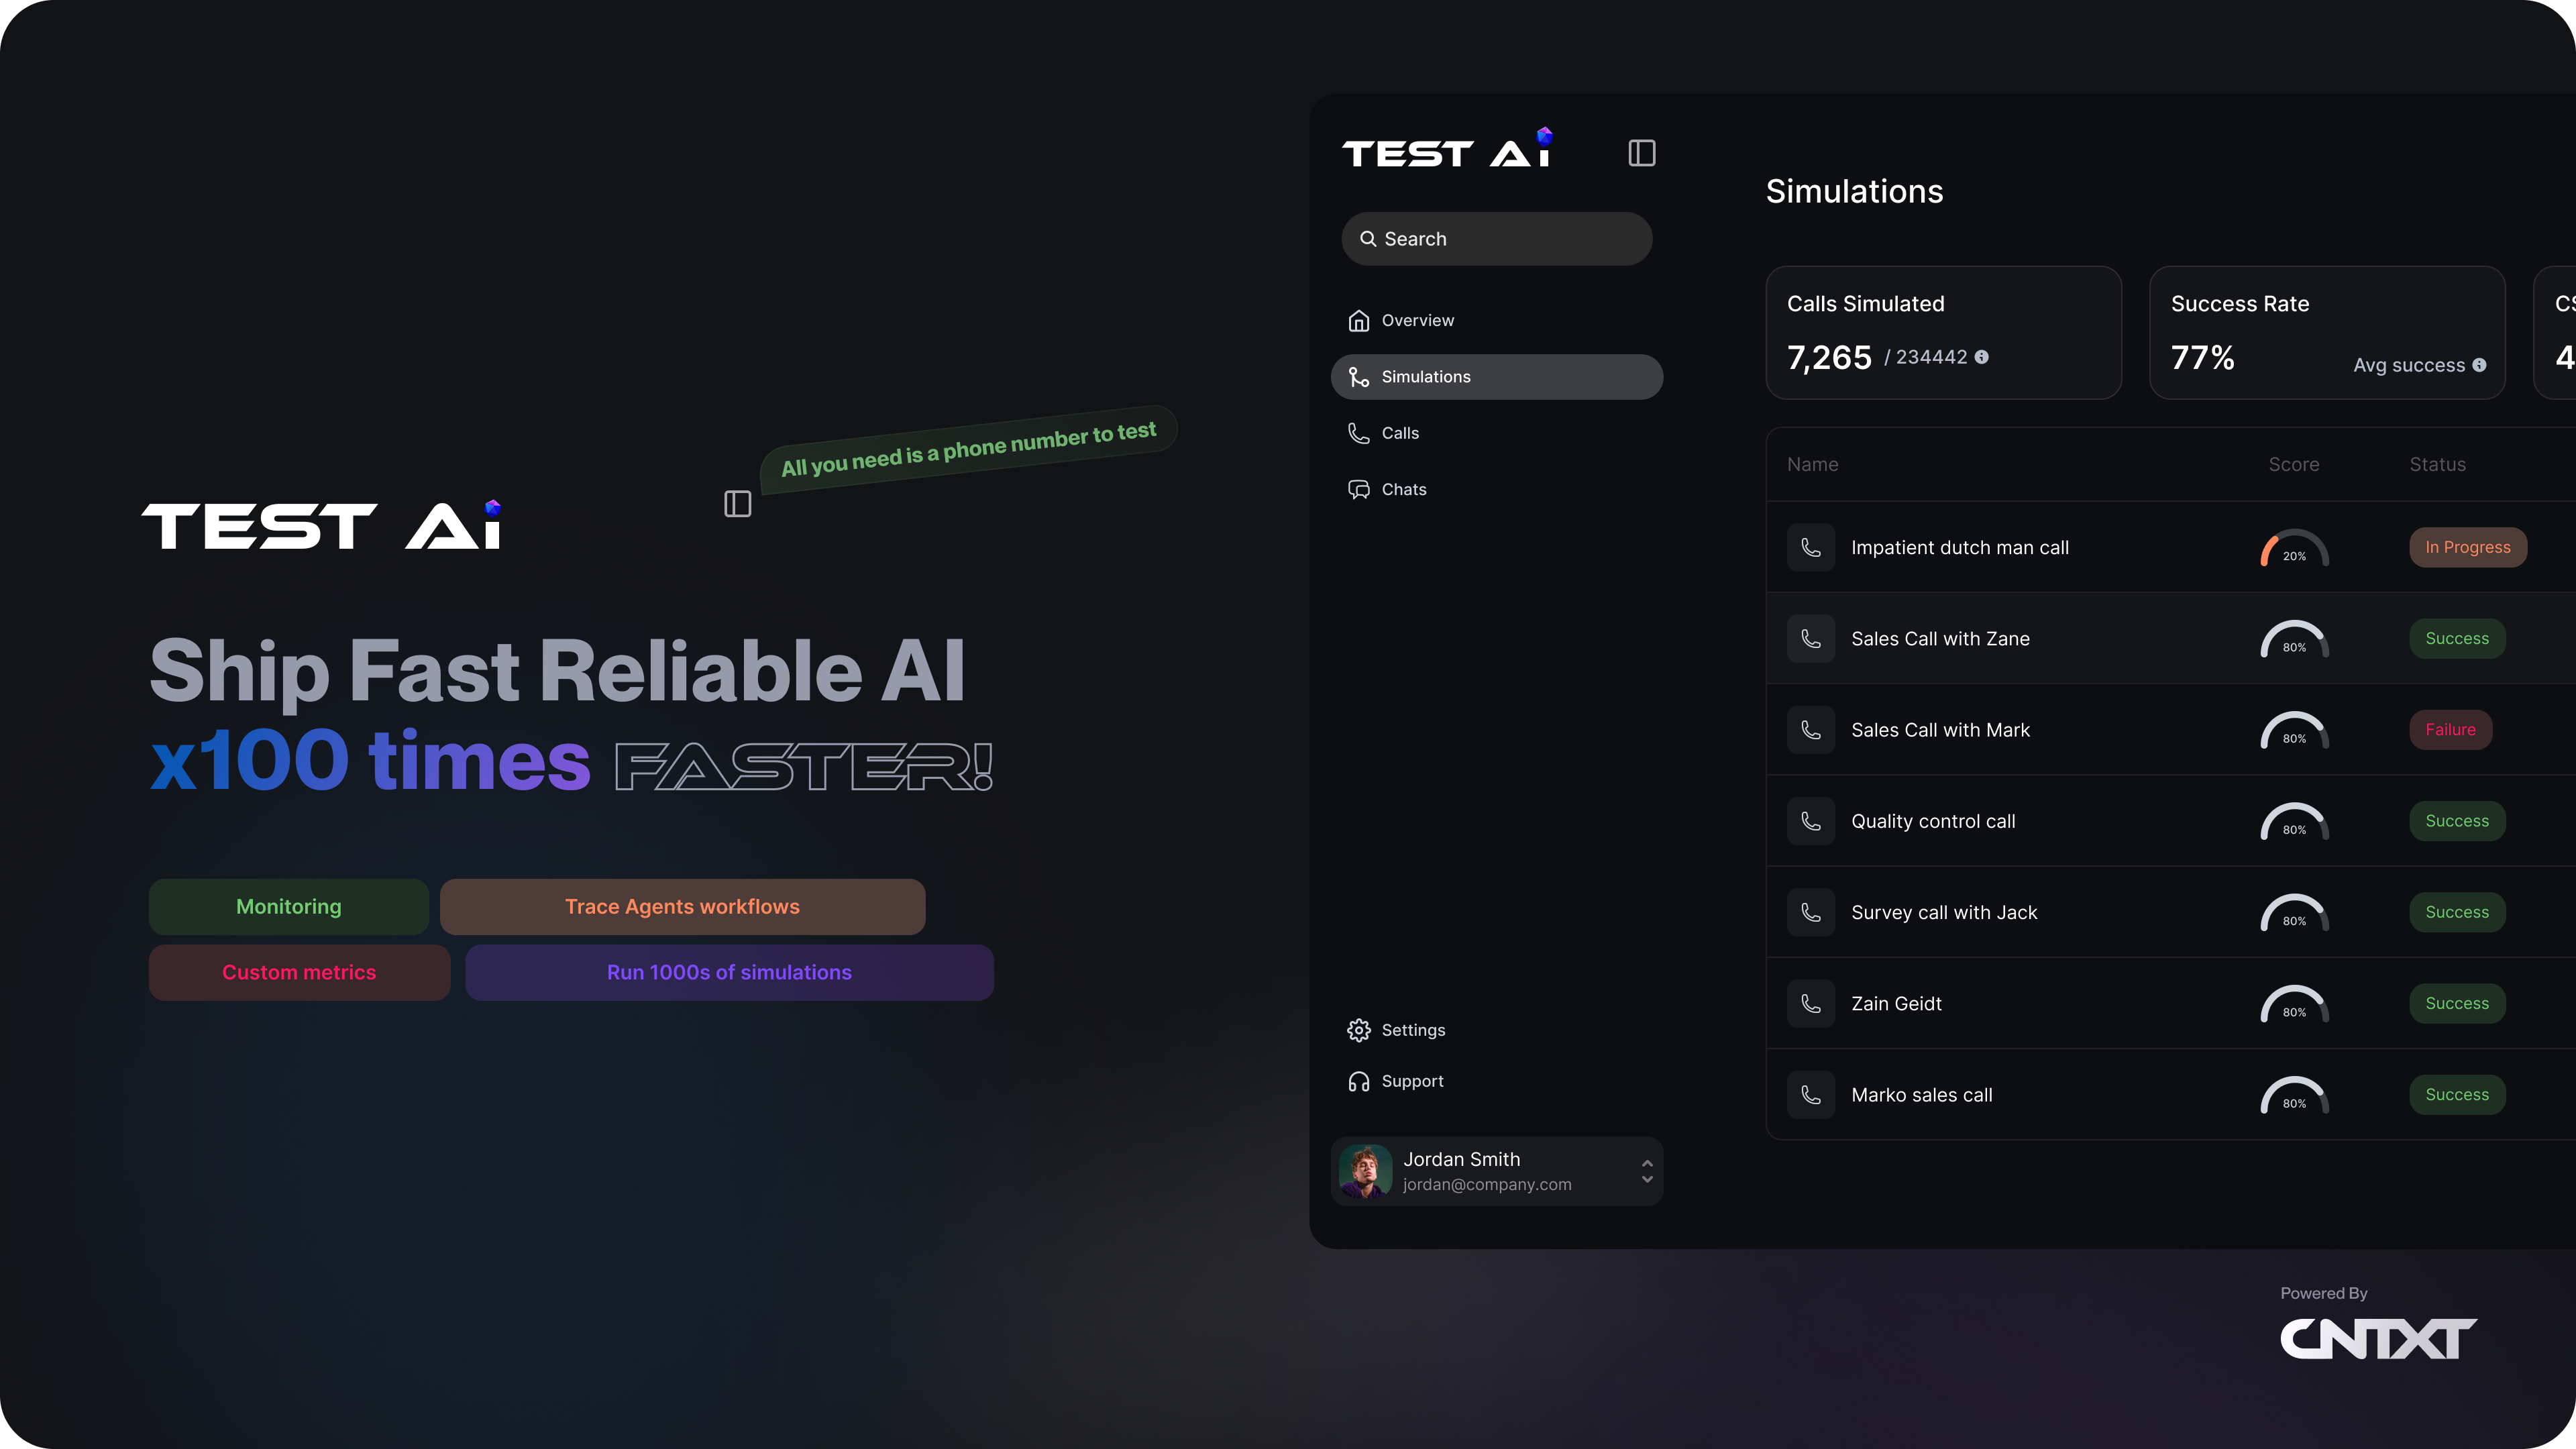Sort by the Name column header

tap(1813, 464)
